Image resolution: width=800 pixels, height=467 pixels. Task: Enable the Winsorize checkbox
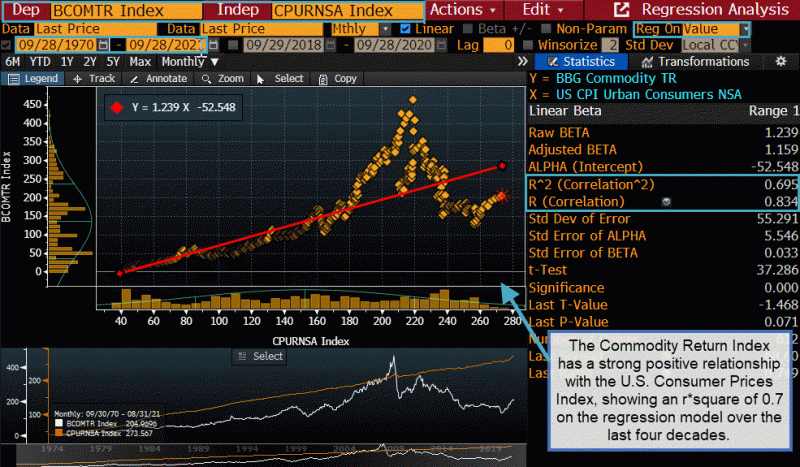[x=531, y=46]
